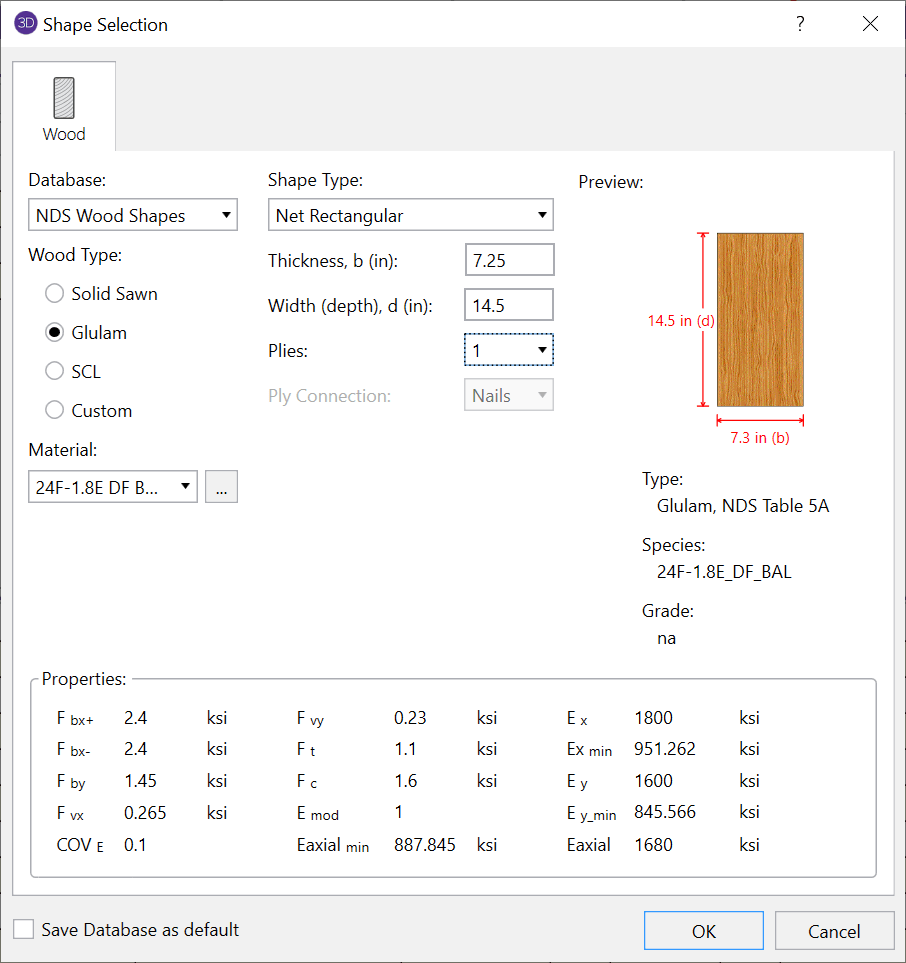Select the Custom wood type
The height and width of the screenshot is (963, 906).
coord(55,411)
